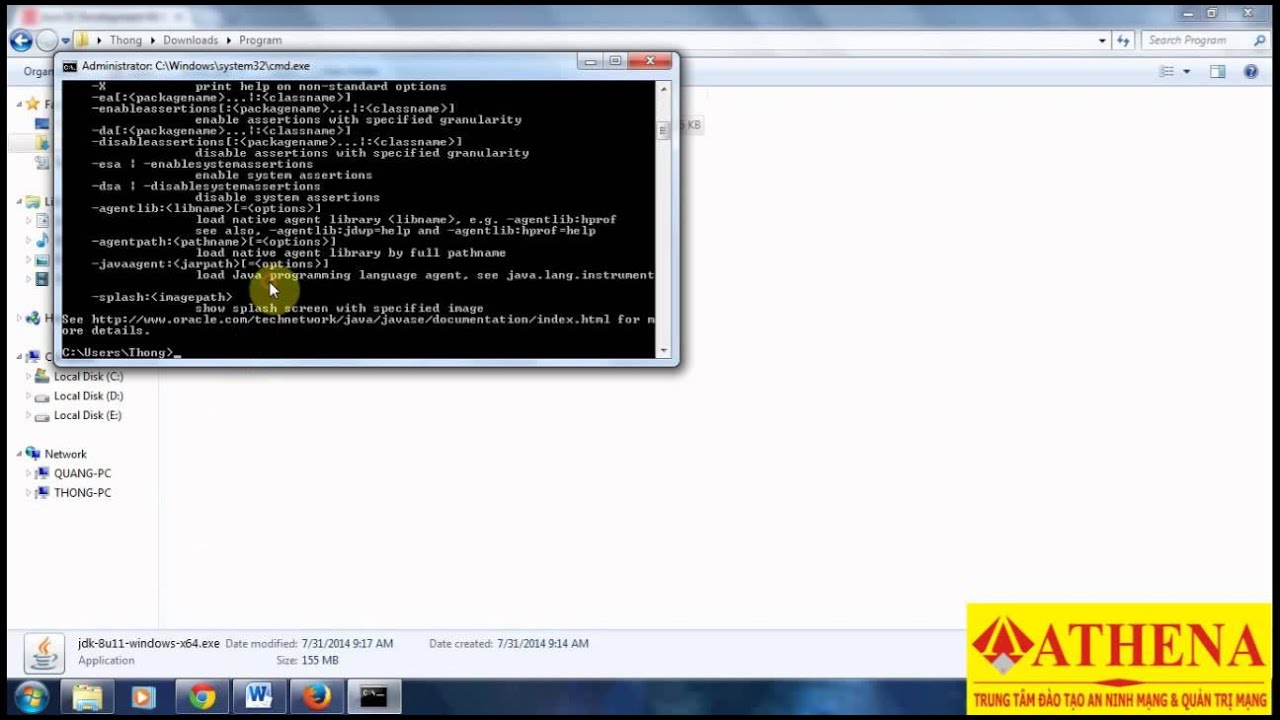Select the Music library icon
Image resolution: width=1280 pixels, height=720 pixels.
(42, 240)
